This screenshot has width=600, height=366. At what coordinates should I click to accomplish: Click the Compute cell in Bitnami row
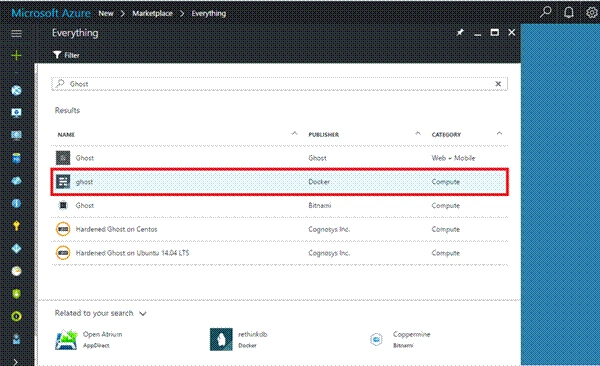[x=446, y=206]
